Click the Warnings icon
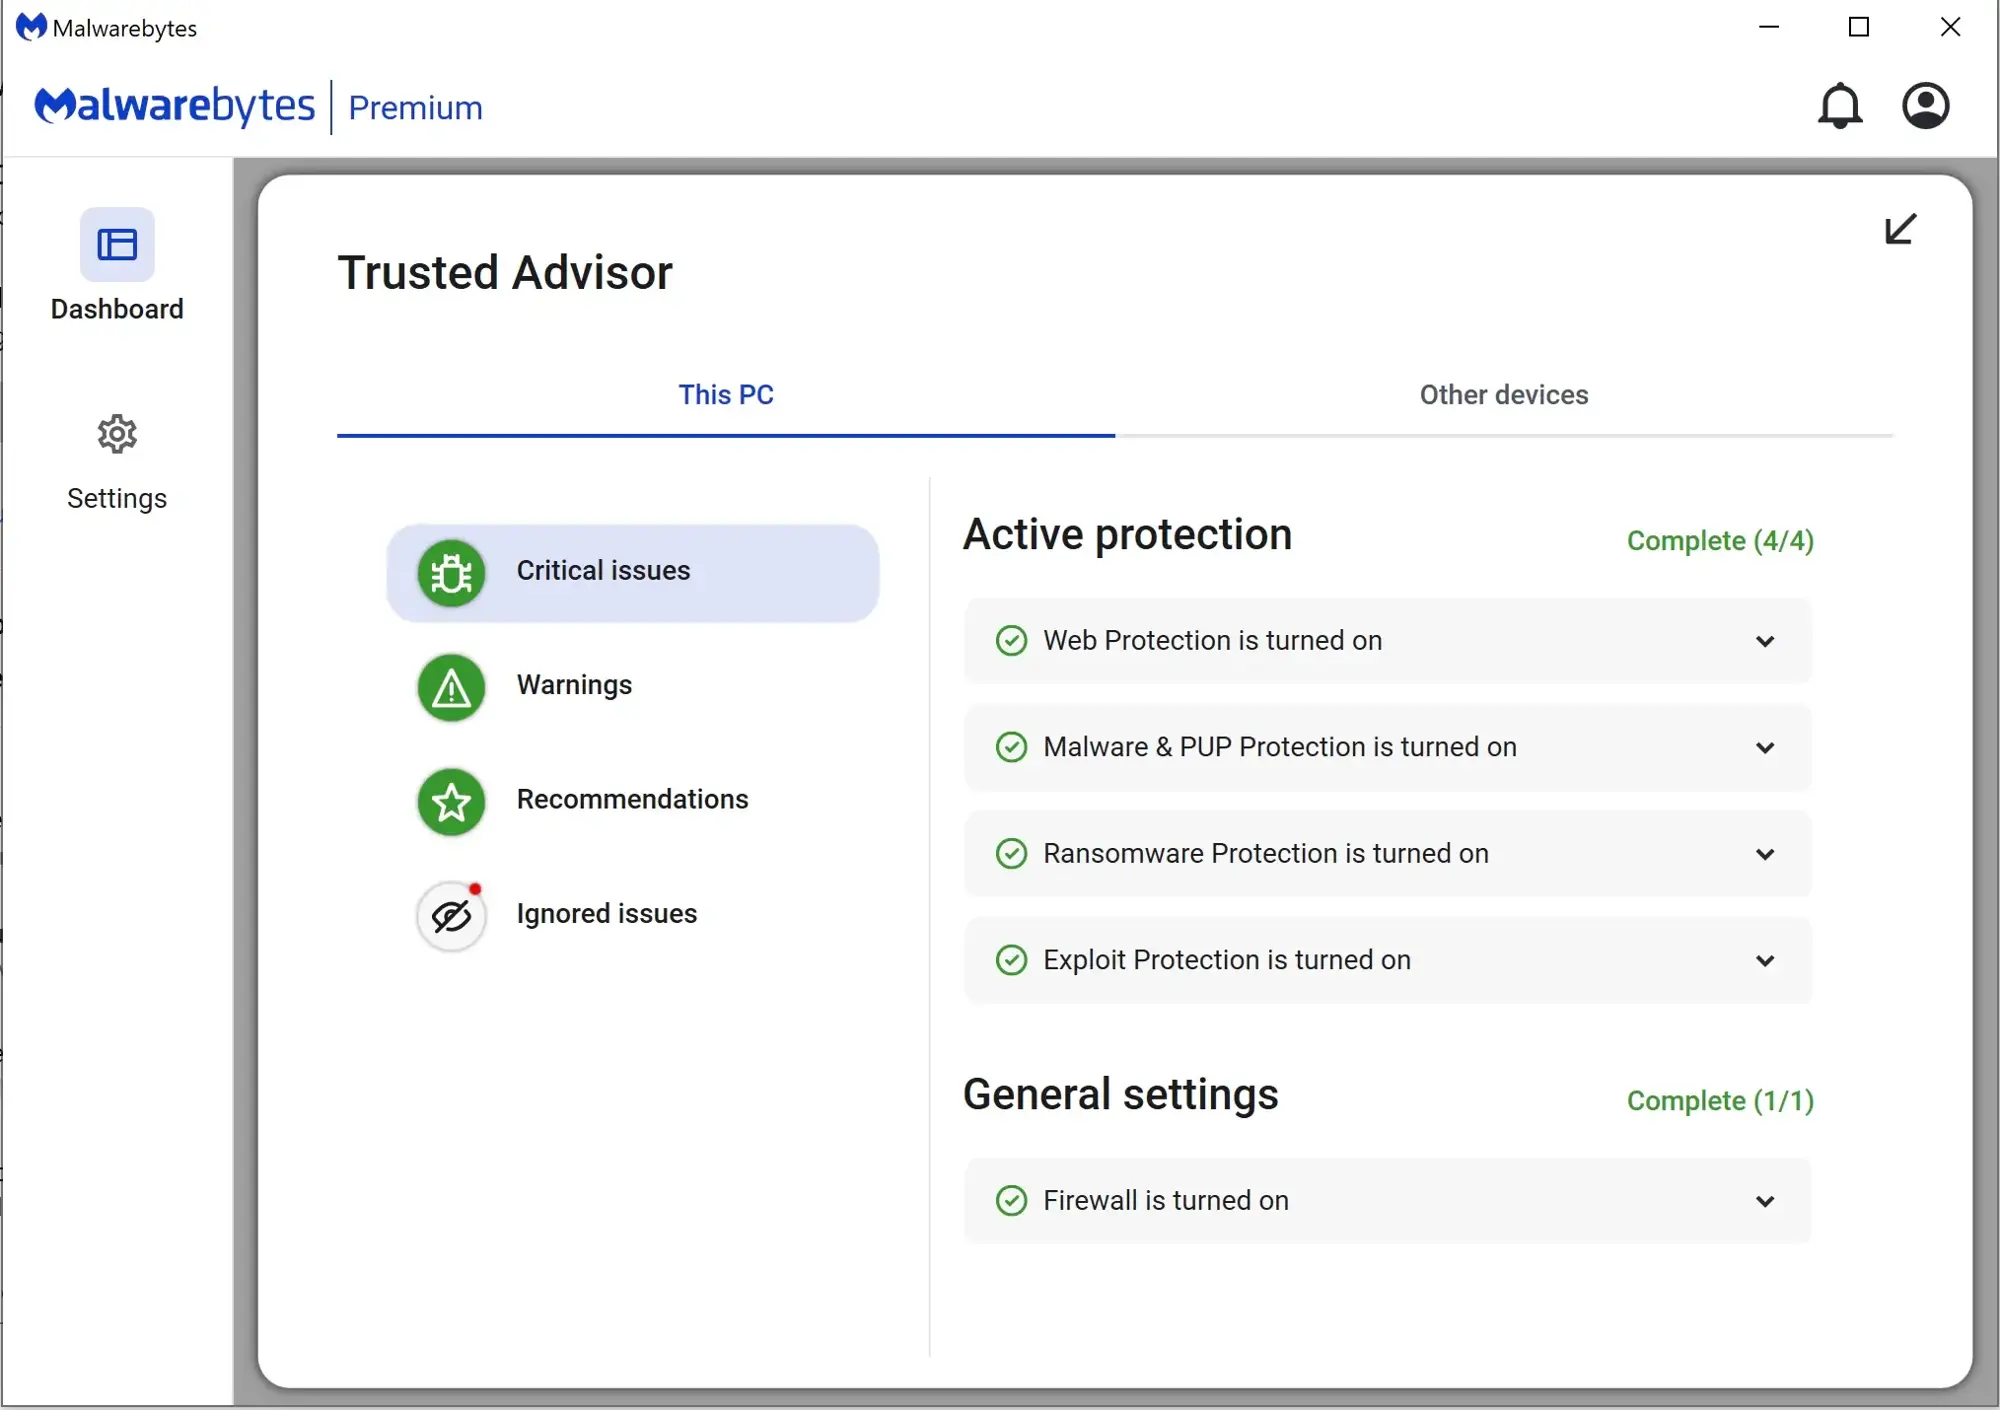The width and height of the screenshot is (2000, 1410). (x=450, y=684)
